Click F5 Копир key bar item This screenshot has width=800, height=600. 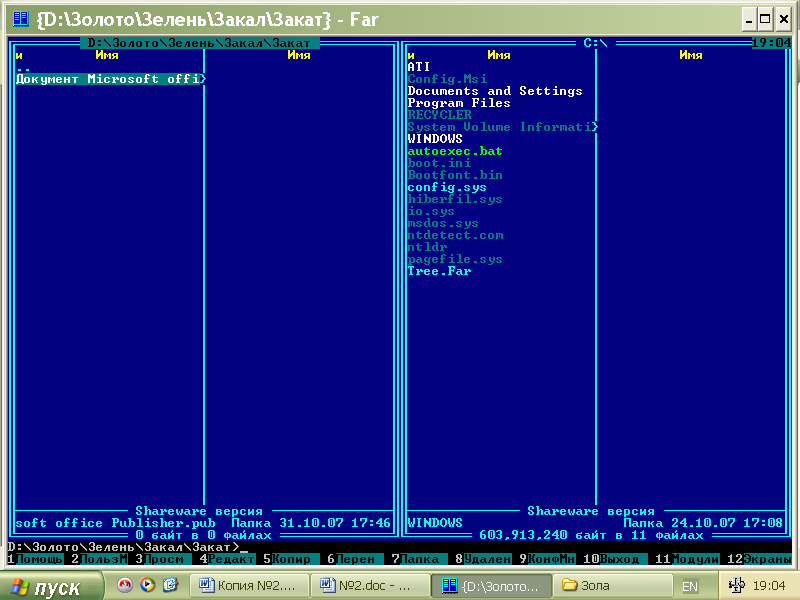point(291,559)
